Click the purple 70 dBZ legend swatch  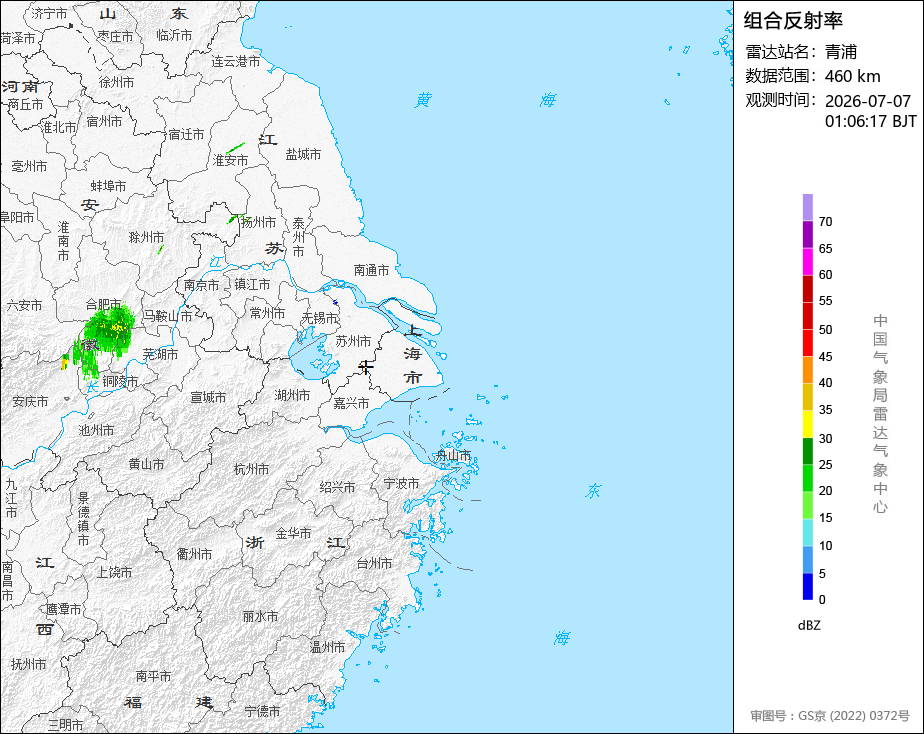point(808,207)
